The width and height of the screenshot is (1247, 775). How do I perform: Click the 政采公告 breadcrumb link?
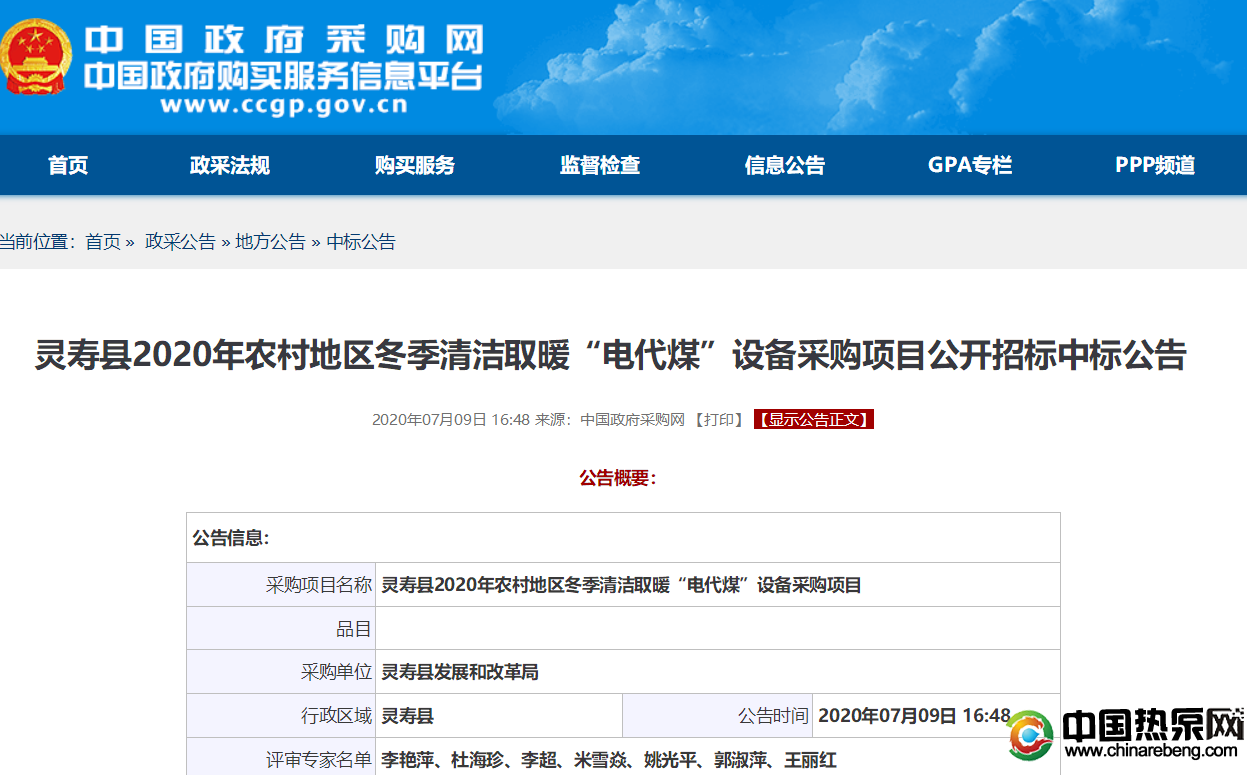coord(180,242)
